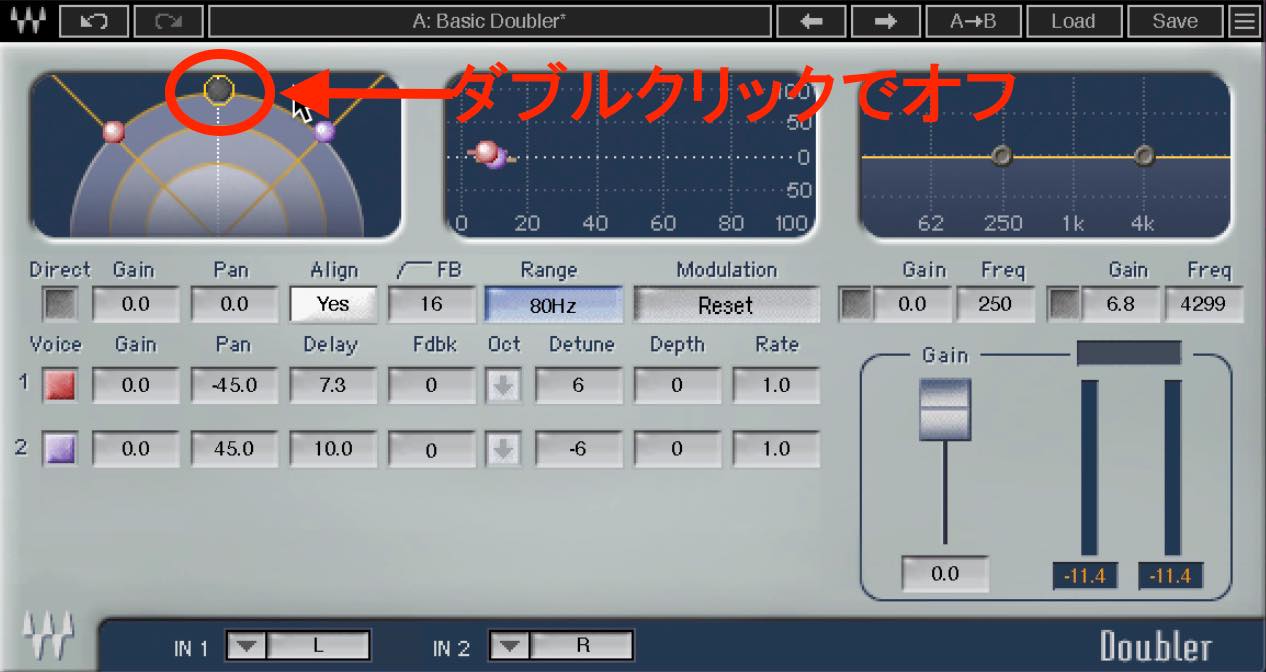Click the low EQ Freq field 250
Screen dimensions: 1266x672
point(995,304)
